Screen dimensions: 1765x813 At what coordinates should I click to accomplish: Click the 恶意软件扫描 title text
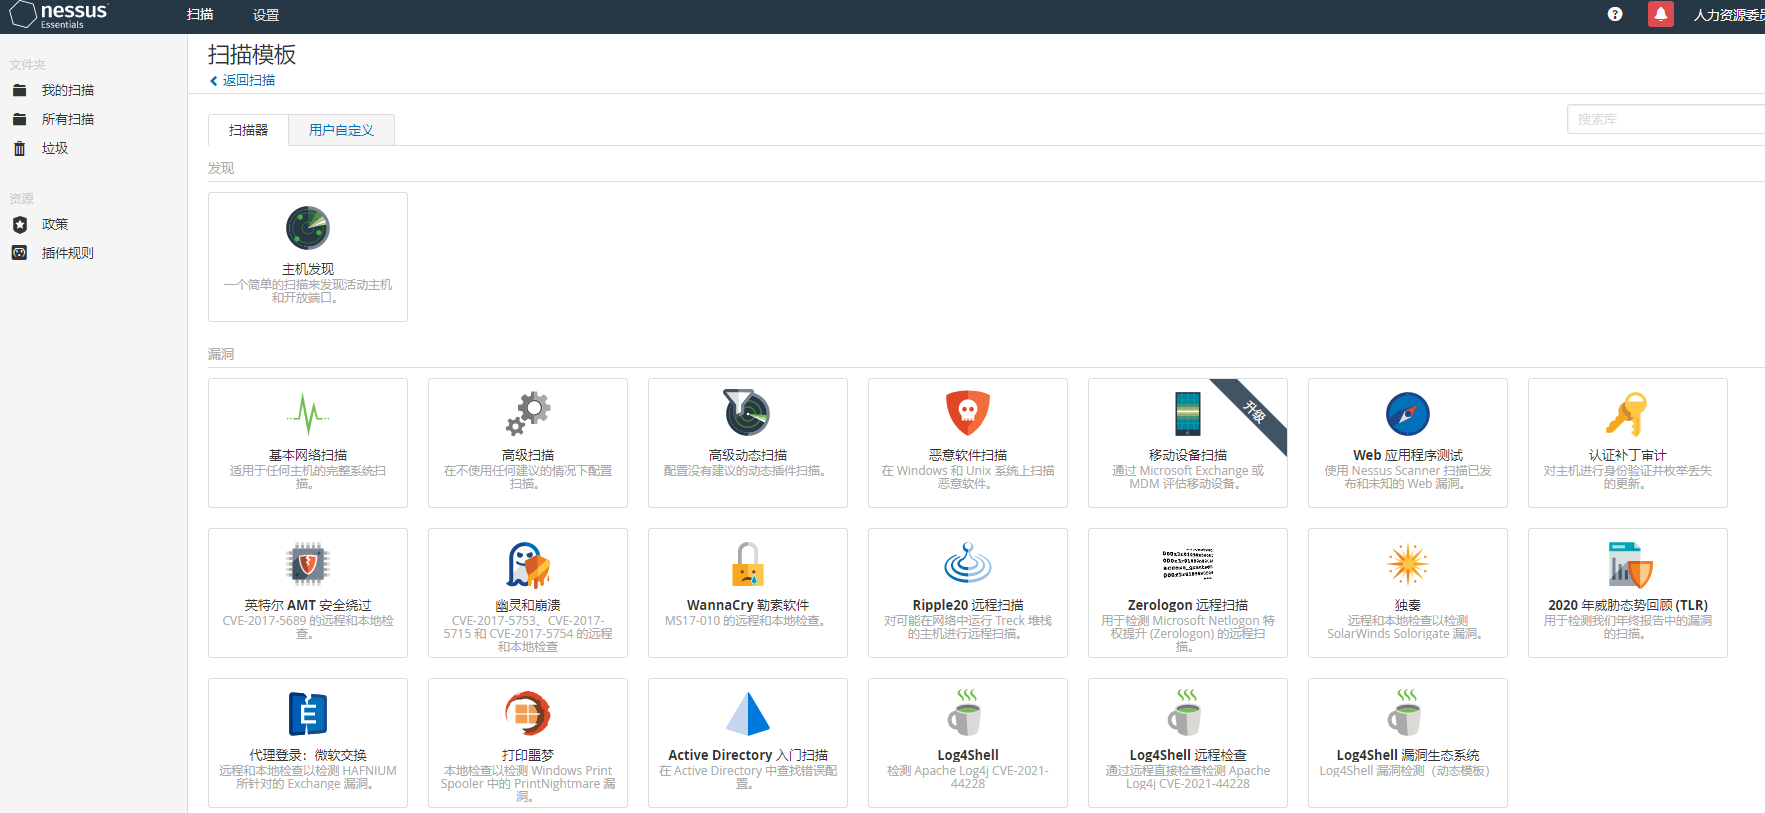point(968,455)
